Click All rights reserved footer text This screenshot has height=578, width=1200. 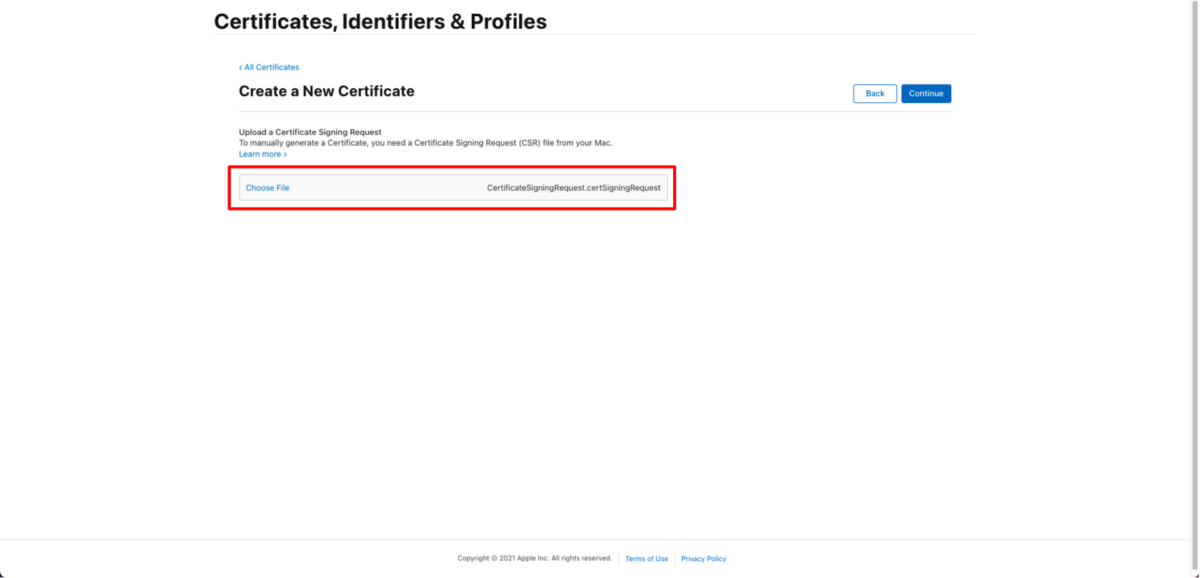coord(581,558)
